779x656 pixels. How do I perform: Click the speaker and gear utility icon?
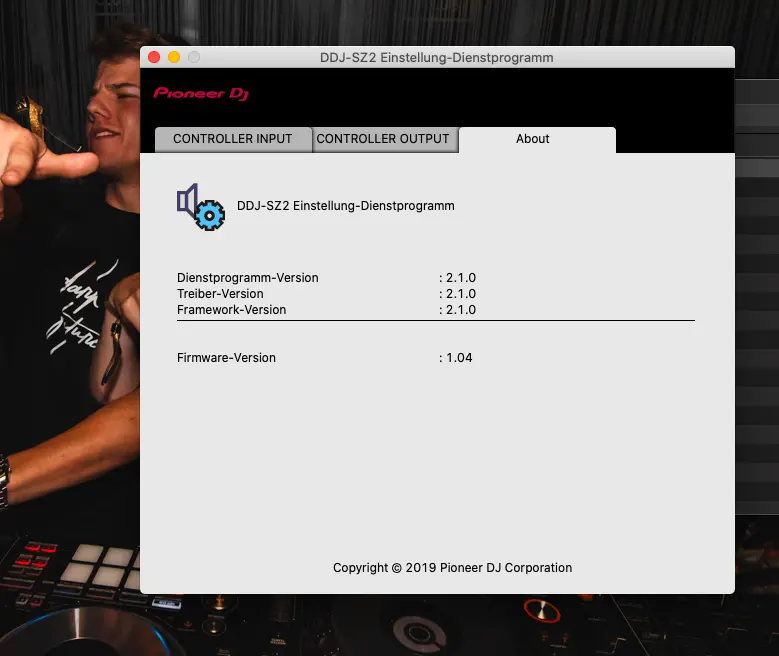coord(201,207)
